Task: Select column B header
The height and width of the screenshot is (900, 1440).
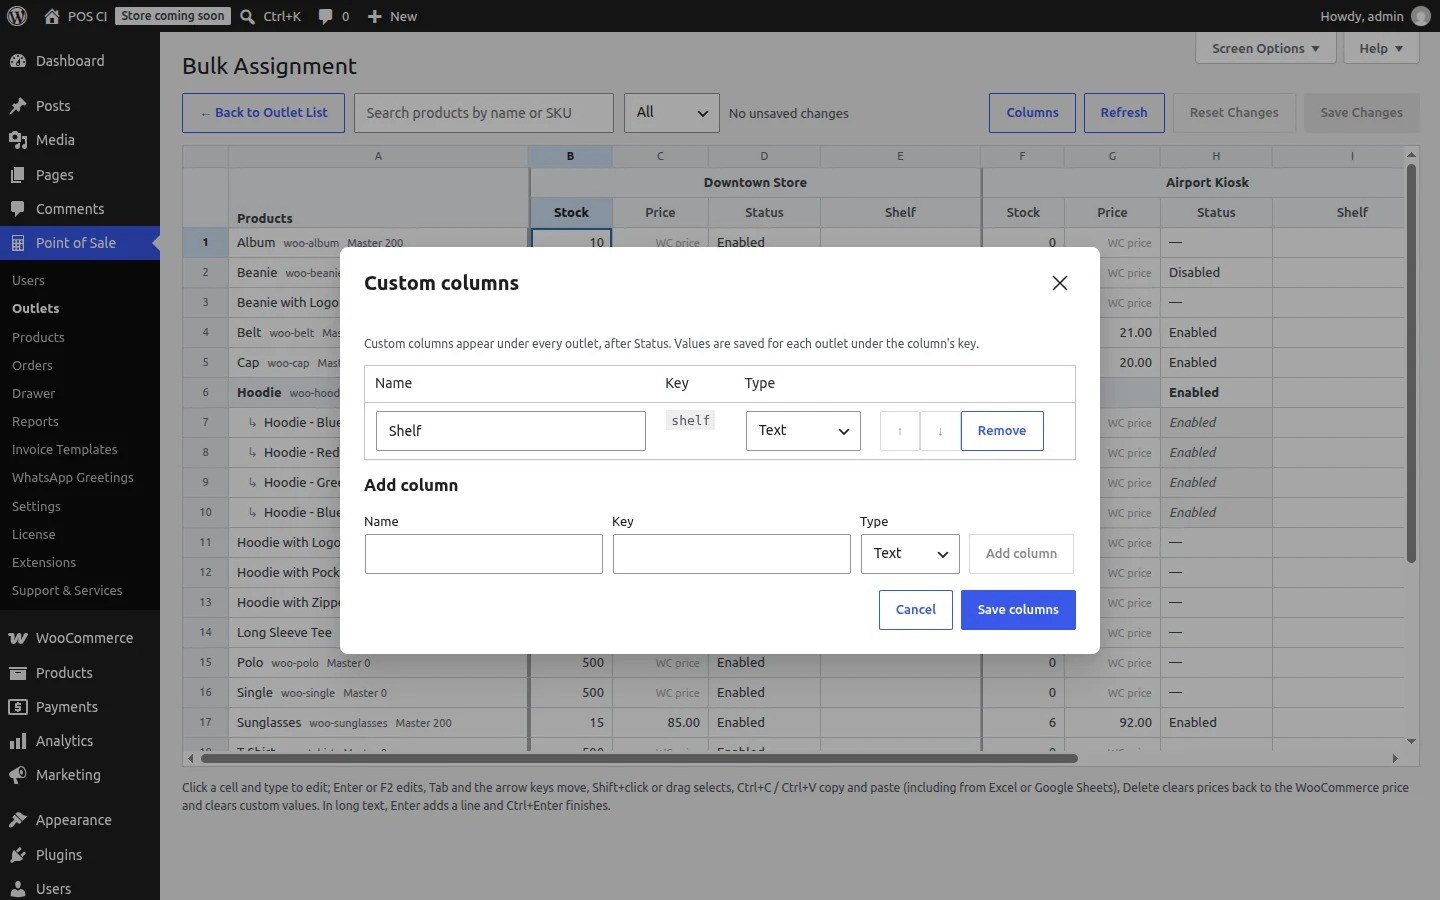Action: pyautogui.click(x=570, y=156)
